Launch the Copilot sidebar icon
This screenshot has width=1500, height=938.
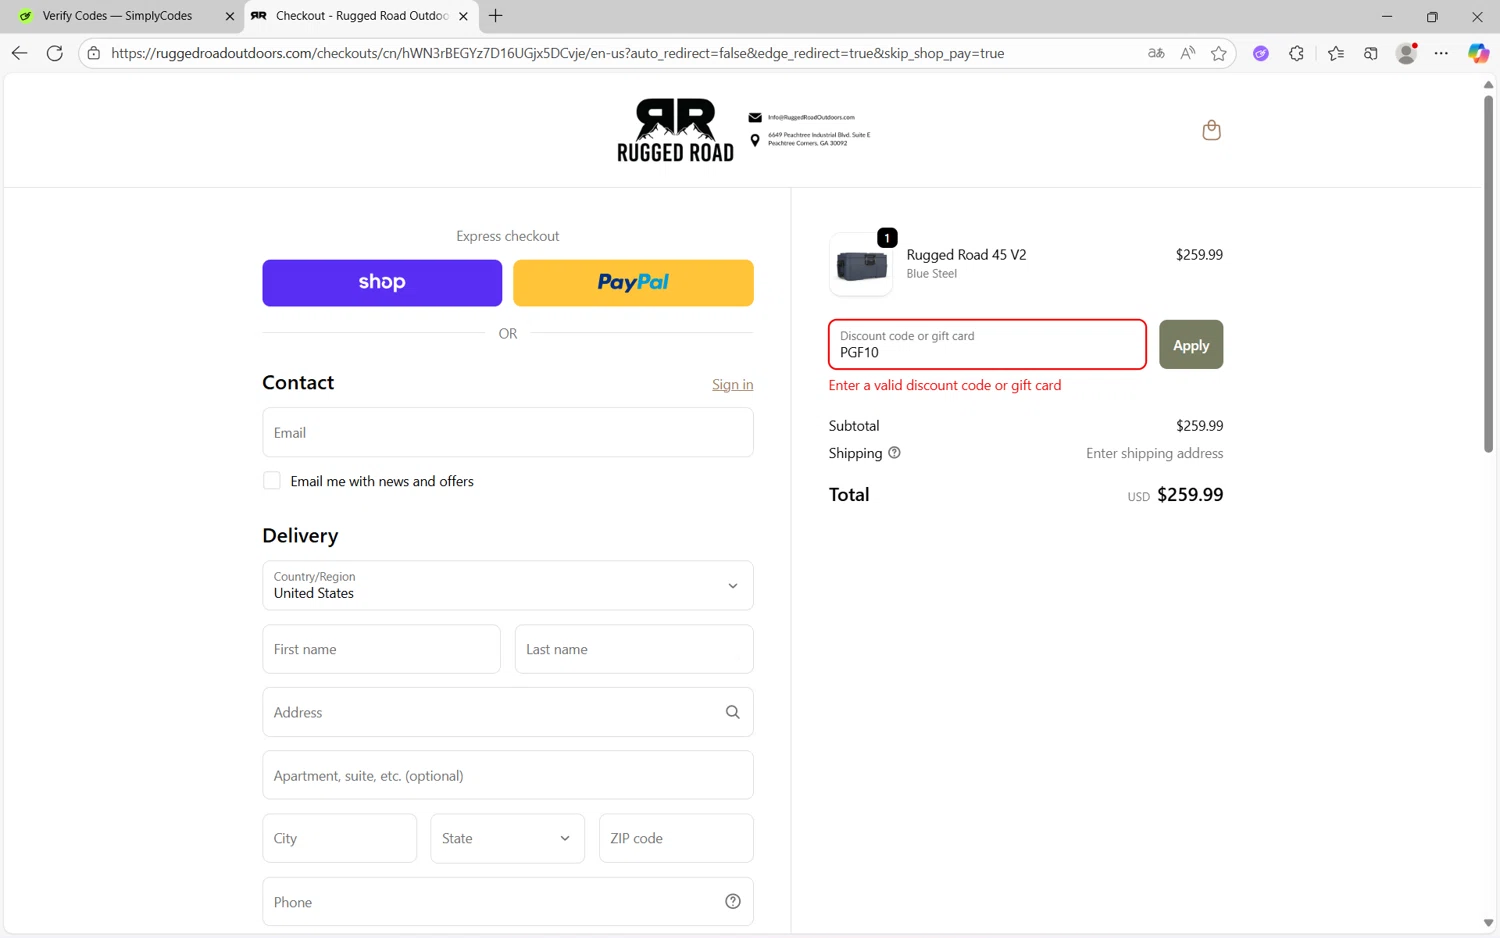[1478, 53]
